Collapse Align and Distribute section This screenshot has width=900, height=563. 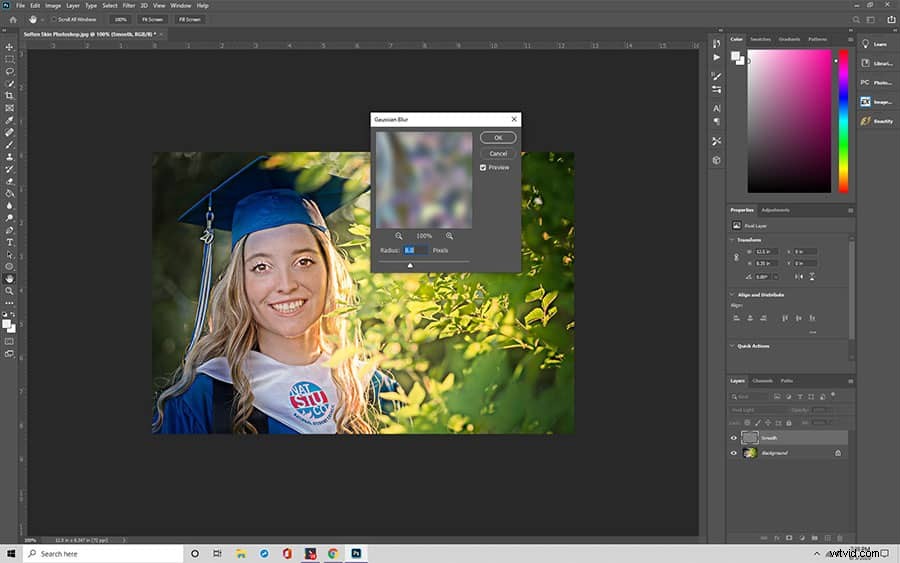(732, 294)
